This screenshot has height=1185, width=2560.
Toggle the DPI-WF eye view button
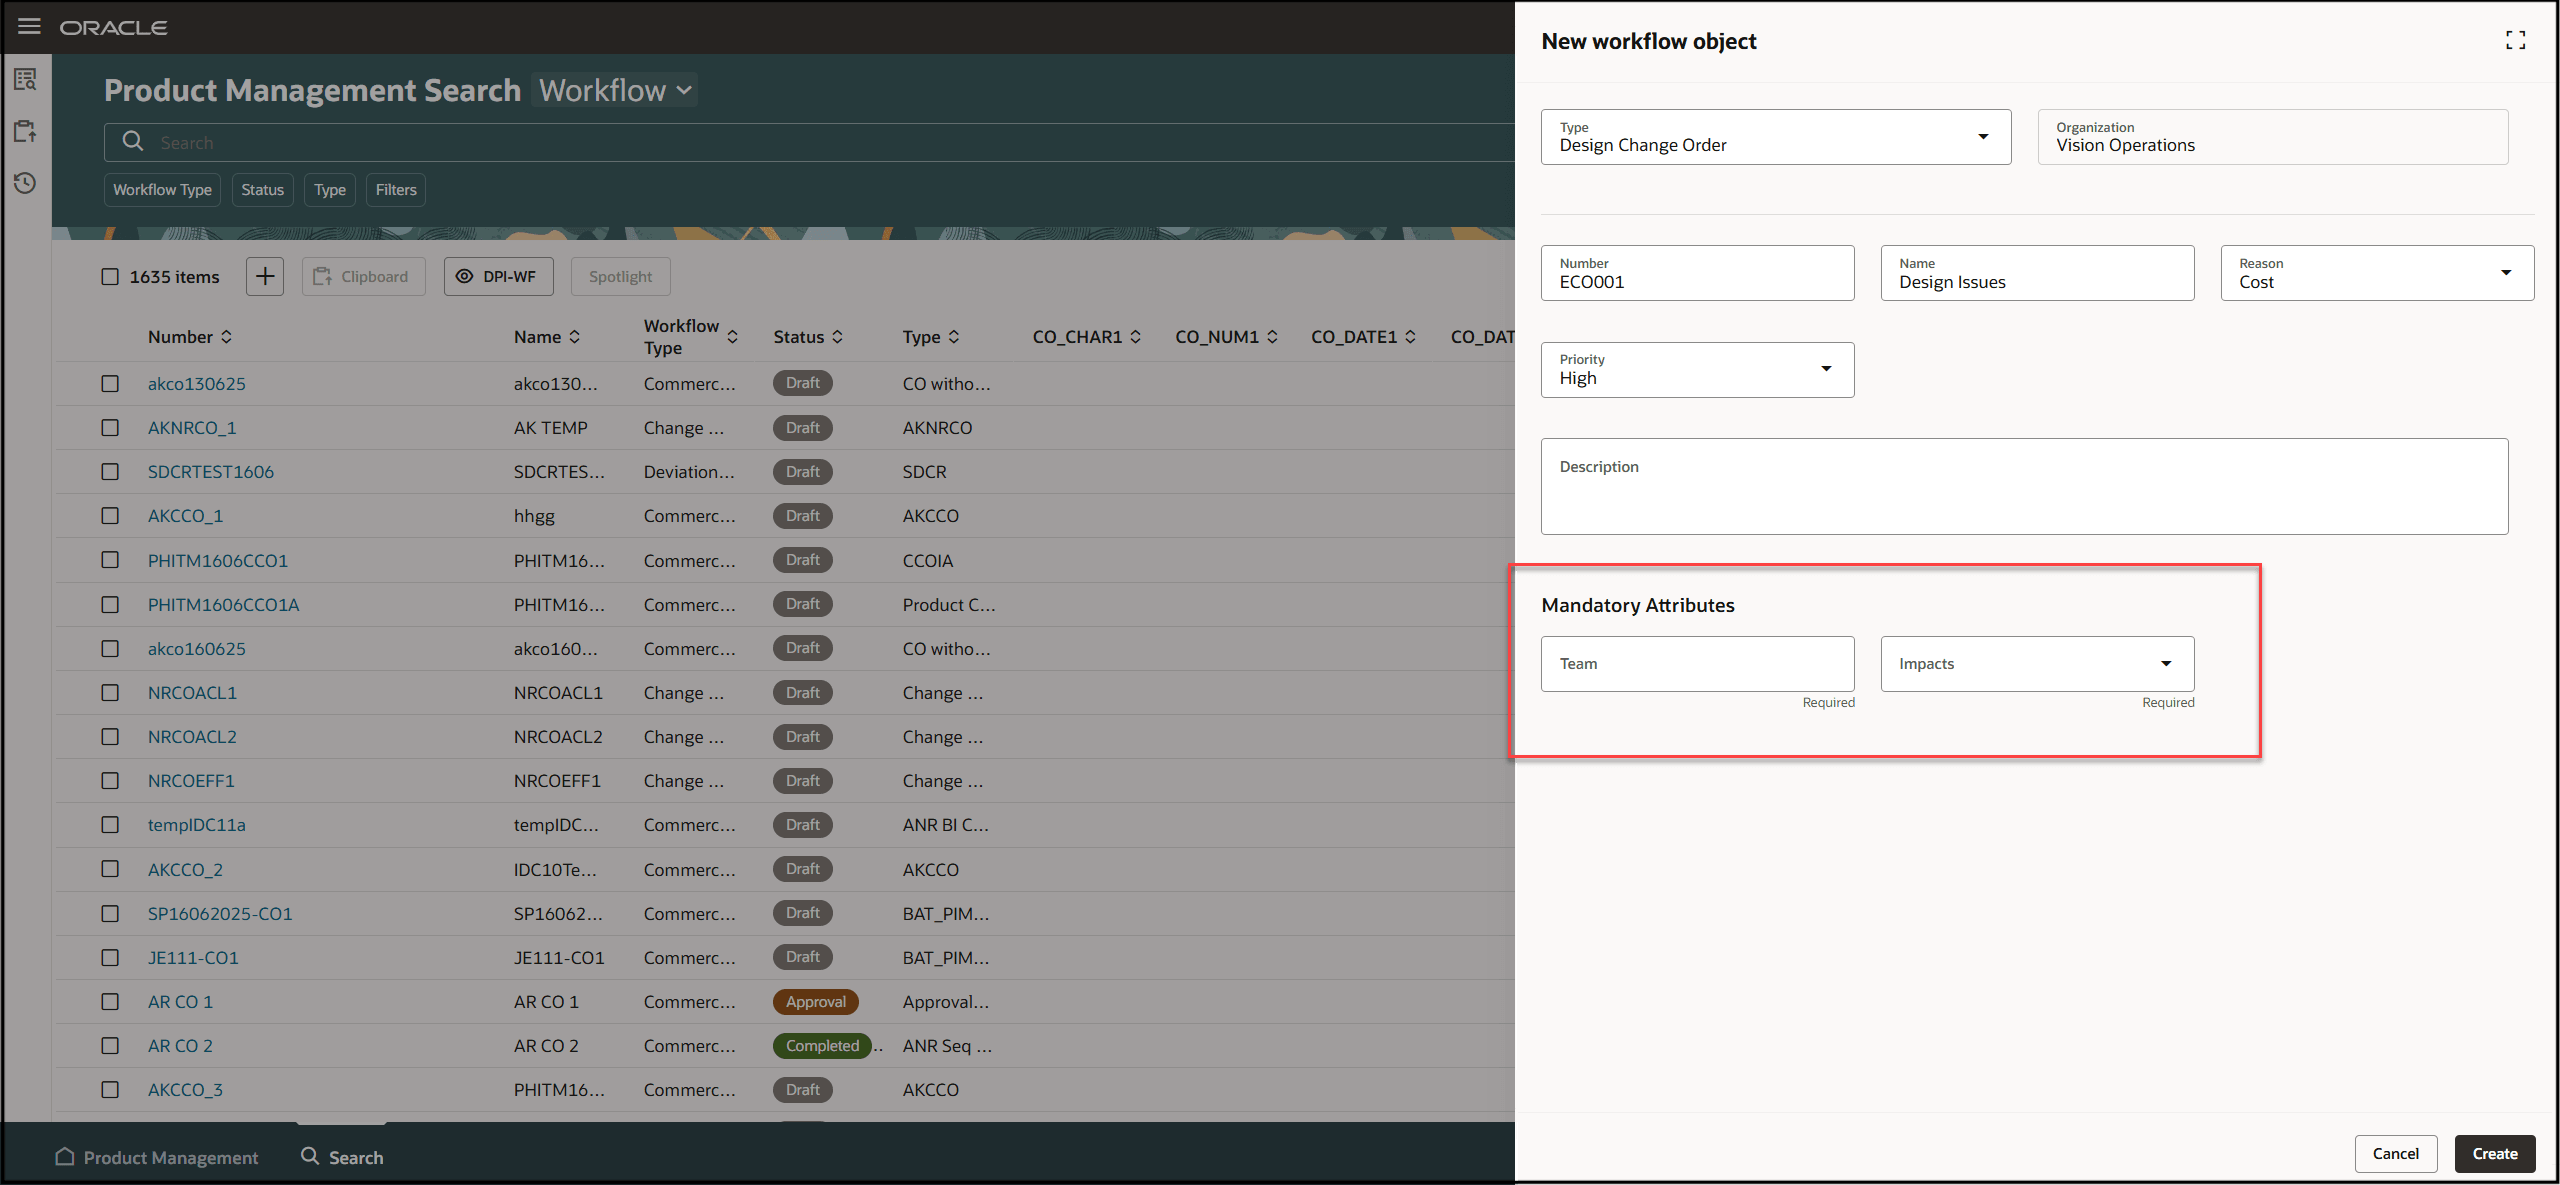click(x=498, y=276)
